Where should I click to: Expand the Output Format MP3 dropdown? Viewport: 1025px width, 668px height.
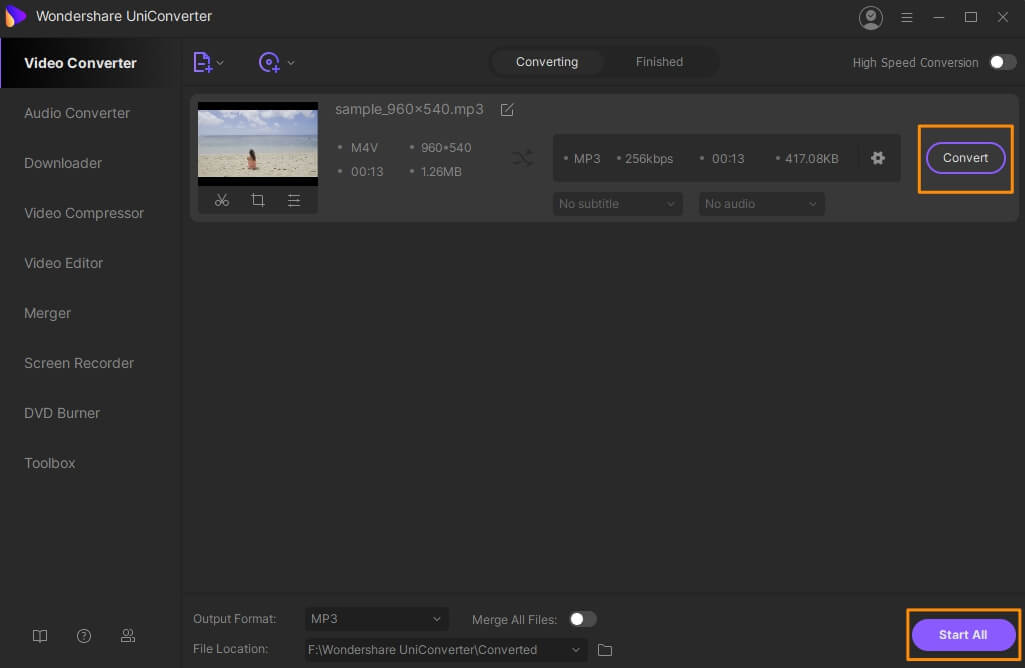click(x=376, y=619)
